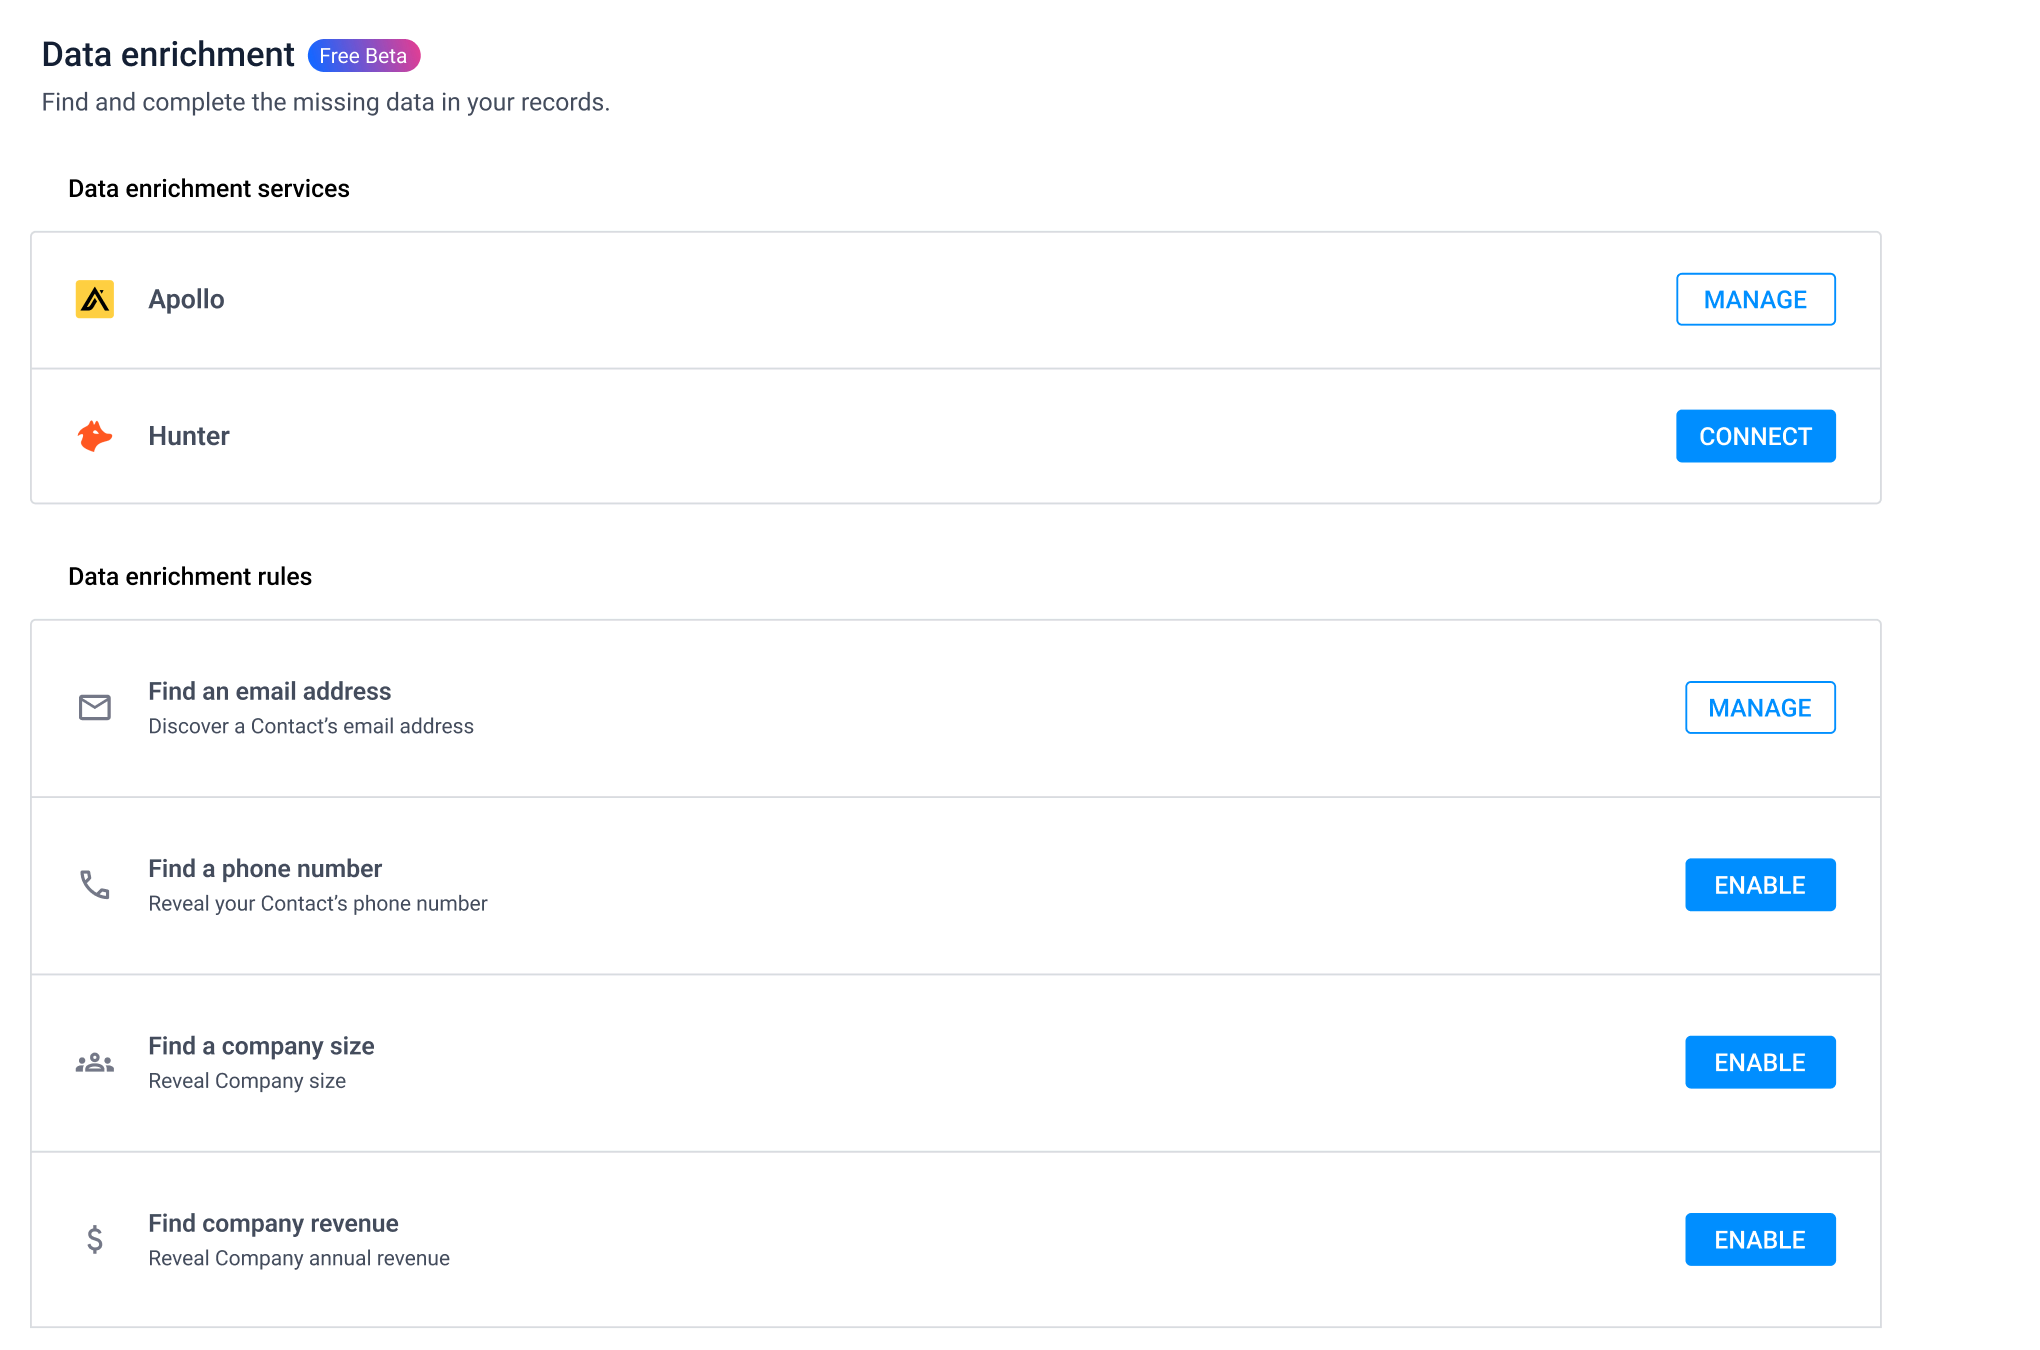Select the Apollo row

[900, 299]
